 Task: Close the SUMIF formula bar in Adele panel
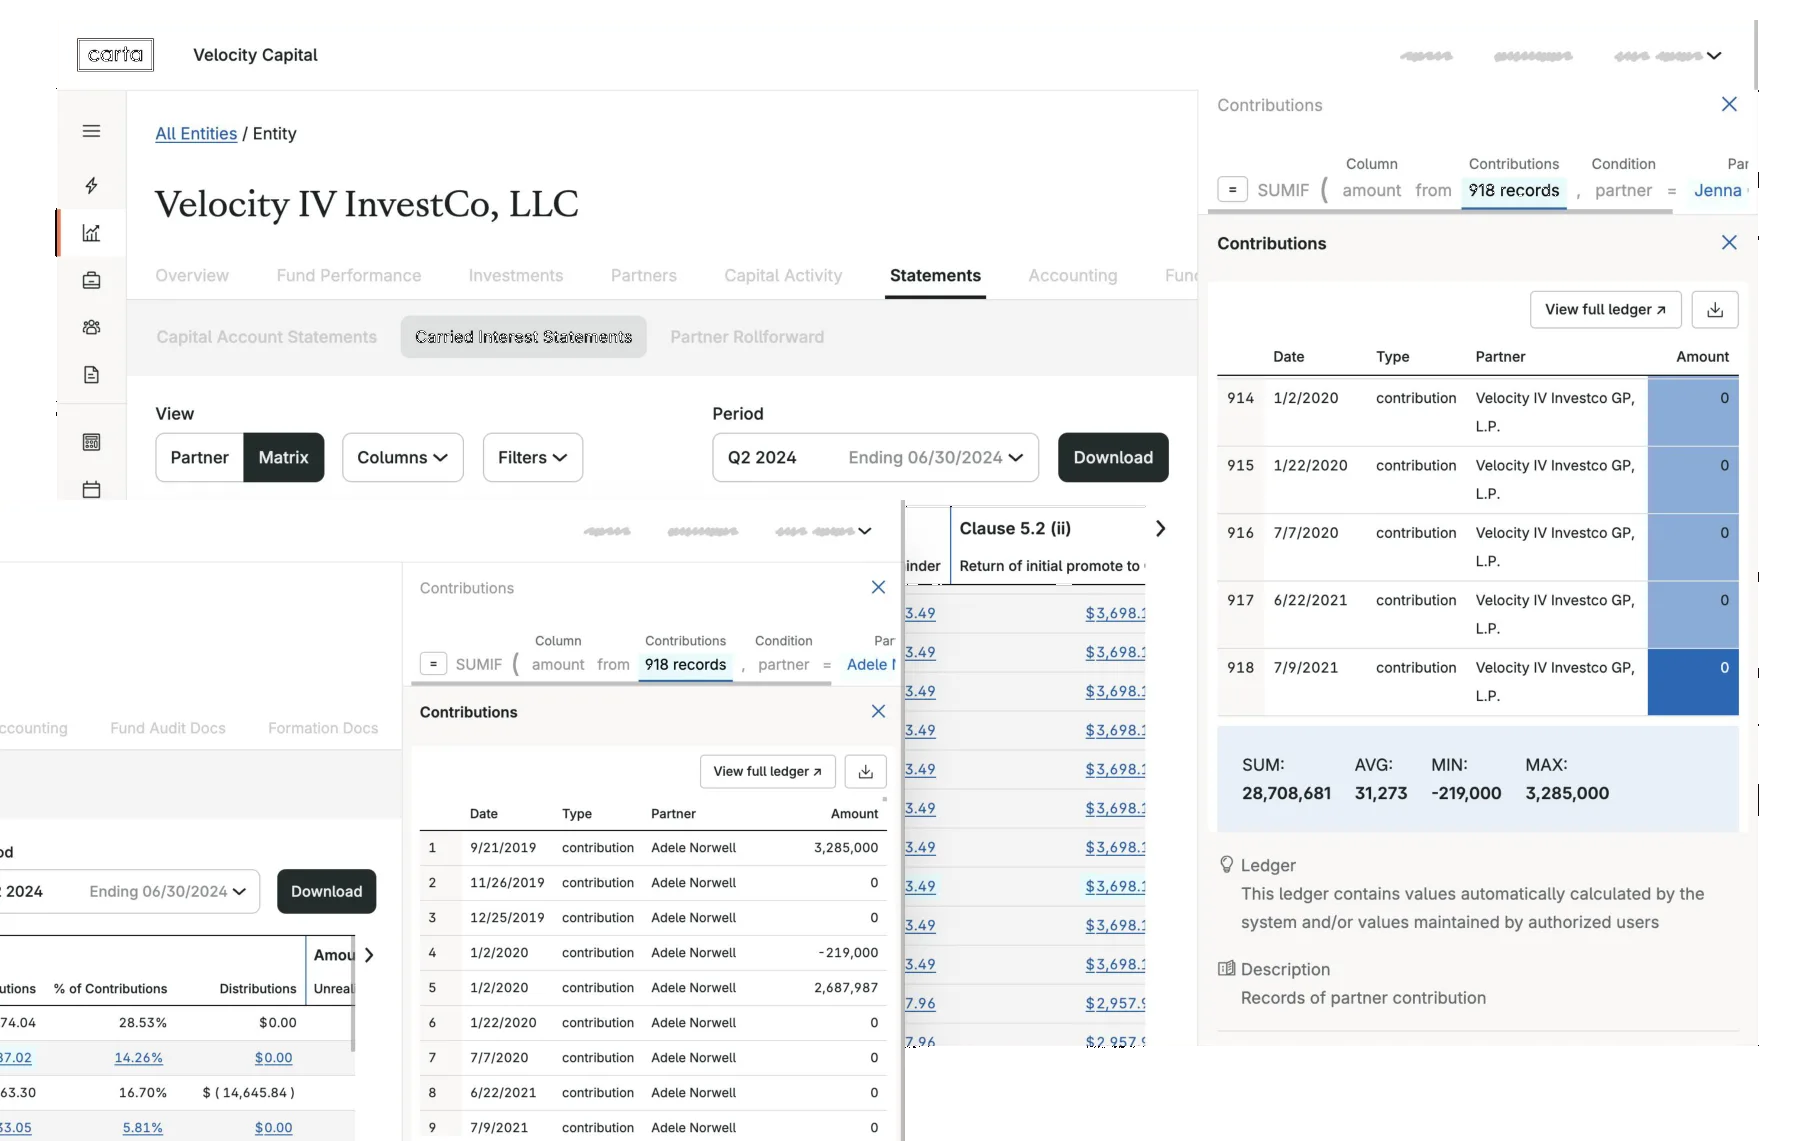[x=878, y=587]
